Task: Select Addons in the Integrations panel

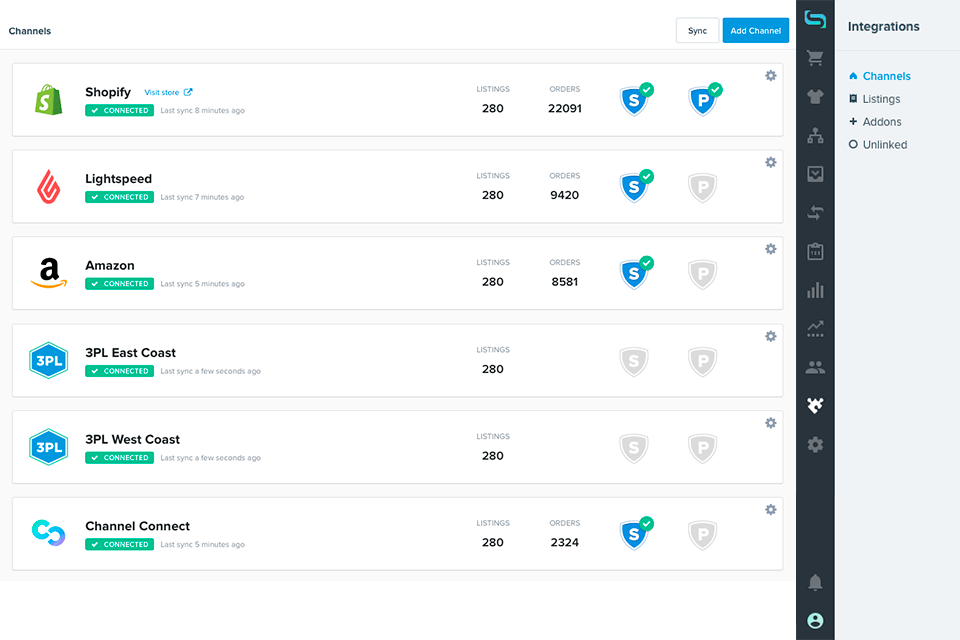Action: (884, 121)
